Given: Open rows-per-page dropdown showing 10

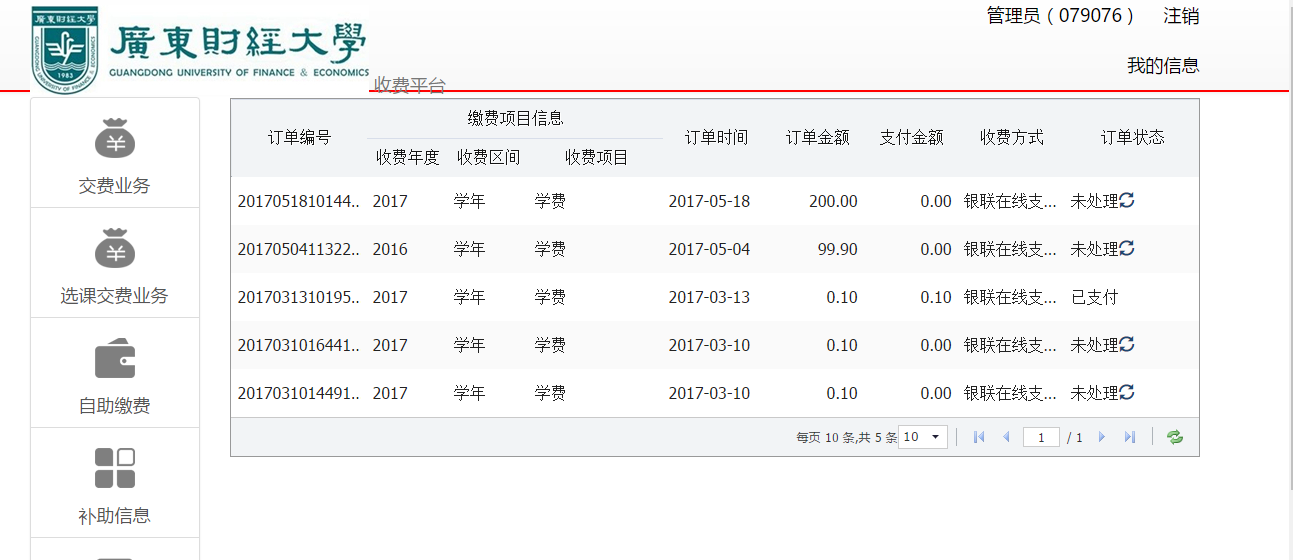Looking at the screenshot, I should click(922, 437).
